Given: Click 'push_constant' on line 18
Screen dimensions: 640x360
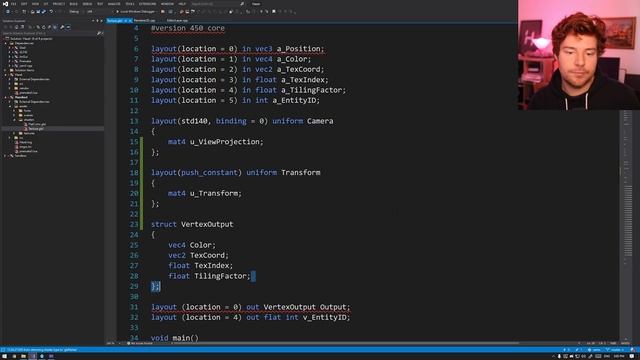Looking at the screenshot, I should pyautogui.click(x=209, y=172).
